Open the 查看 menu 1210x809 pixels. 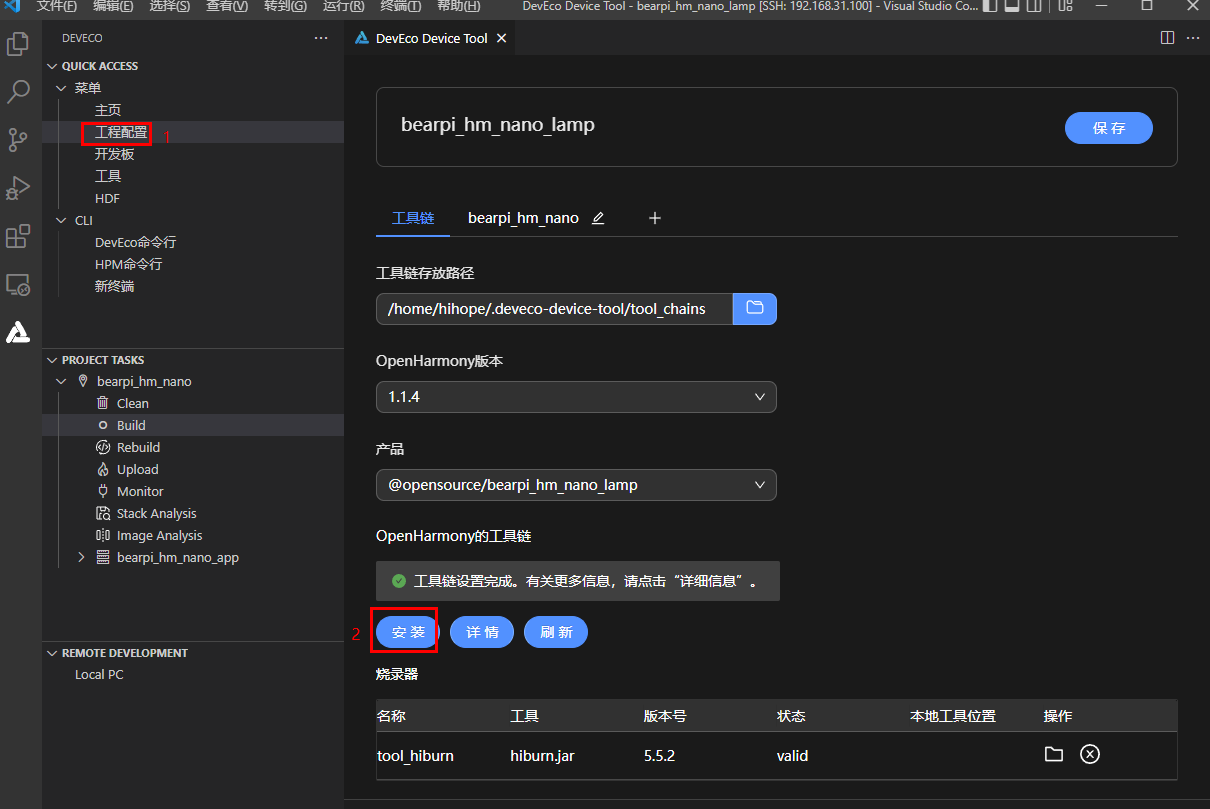(x=227, y=6)
